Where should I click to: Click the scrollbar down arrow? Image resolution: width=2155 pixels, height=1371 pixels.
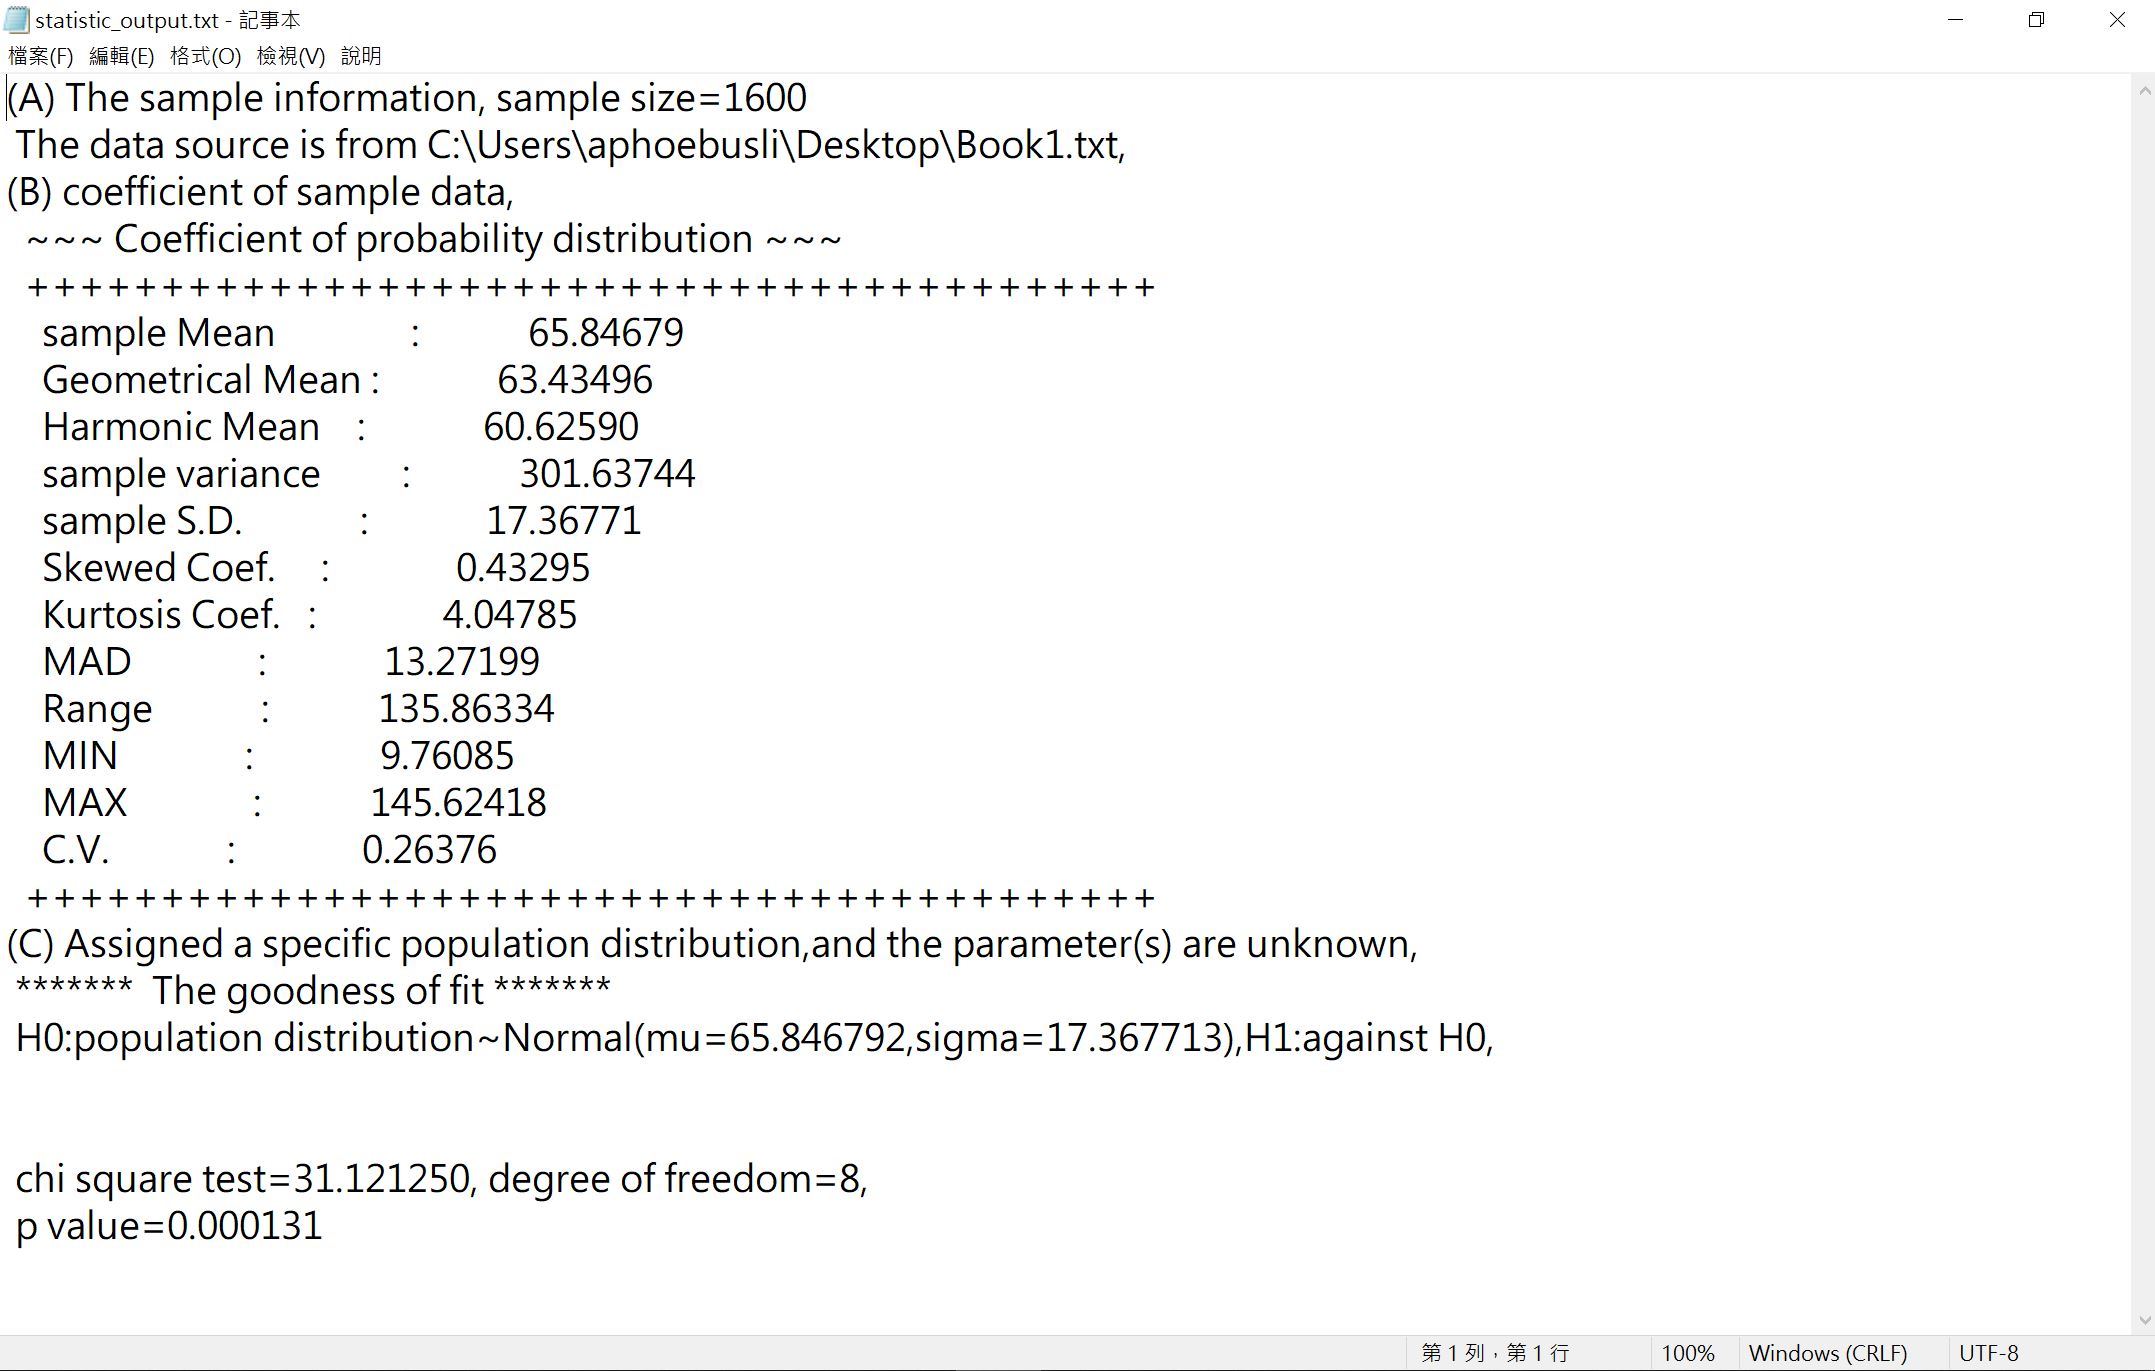tap(2143, 1320)
